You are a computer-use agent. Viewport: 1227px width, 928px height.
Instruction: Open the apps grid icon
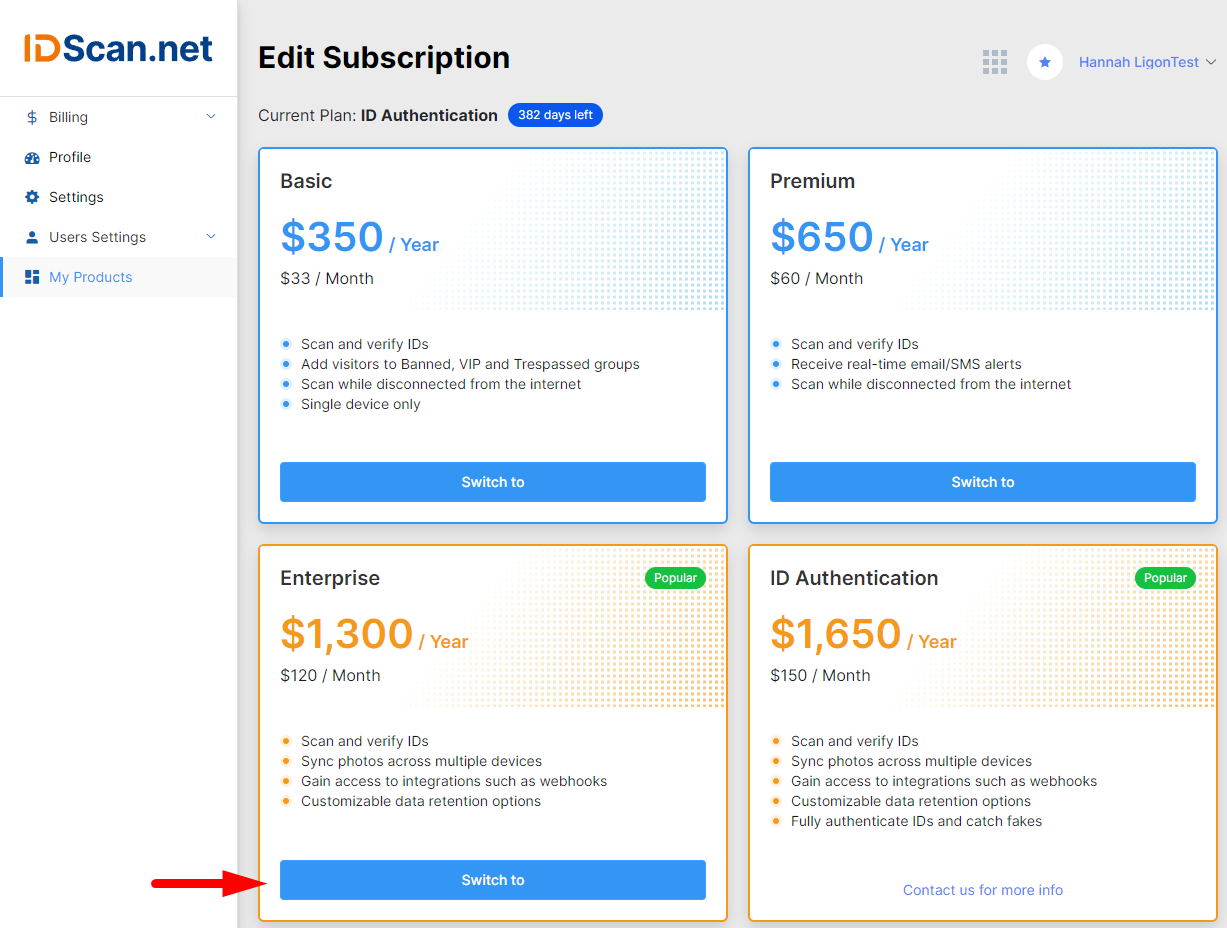(994, 62)
